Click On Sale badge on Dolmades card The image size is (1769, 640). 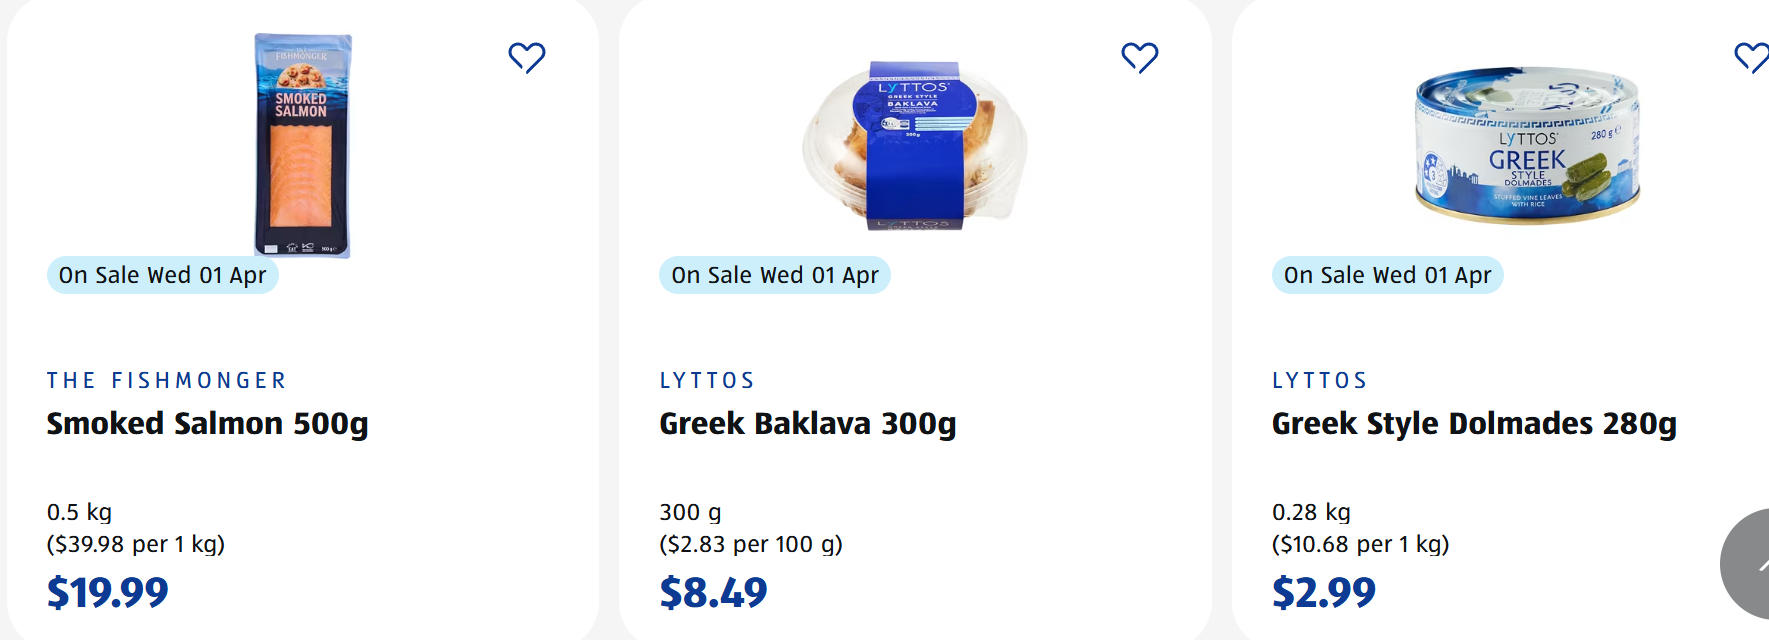(1387, 275)
